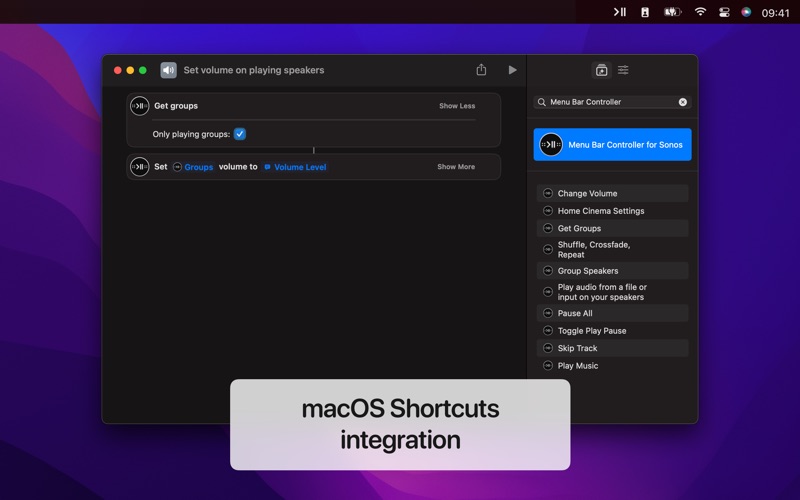Screen dimensions: 800x500
Task: Expand the Set volume action with Show More
Action: [x=456, y=167]
